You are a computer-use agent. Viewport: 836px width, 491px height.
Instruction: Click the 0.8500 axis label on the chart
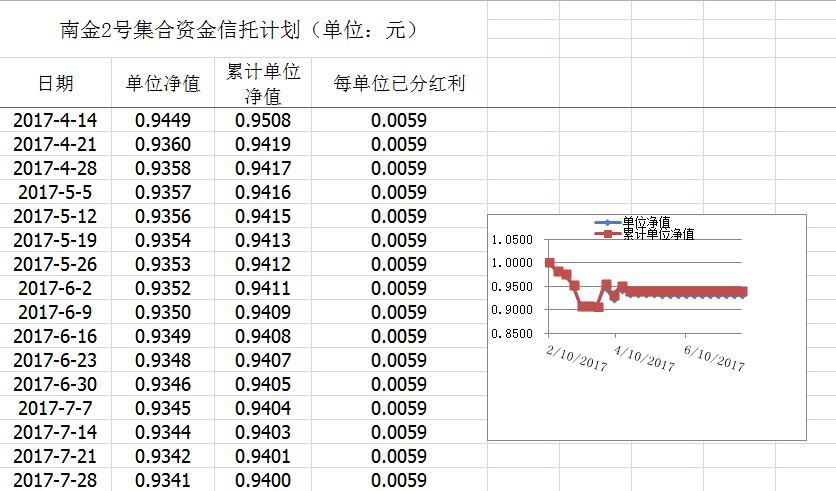click(512, 334)
